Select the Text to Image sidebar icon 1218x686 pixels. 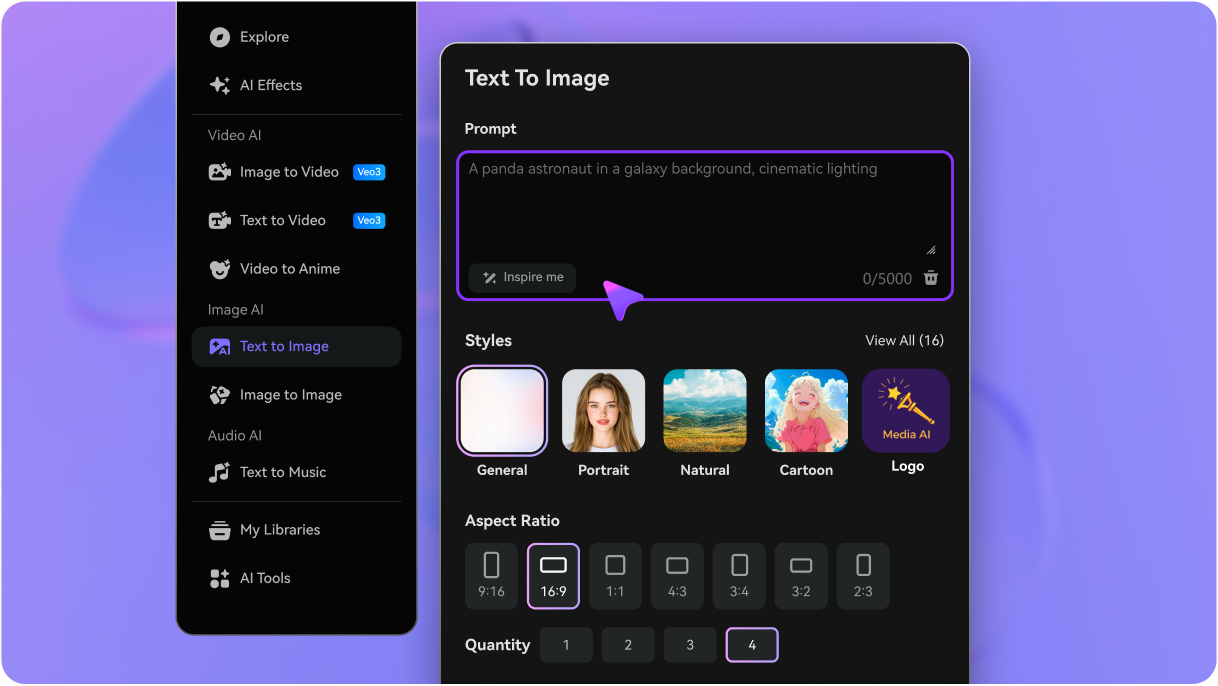pyautogui.click(x=219, y=347)
